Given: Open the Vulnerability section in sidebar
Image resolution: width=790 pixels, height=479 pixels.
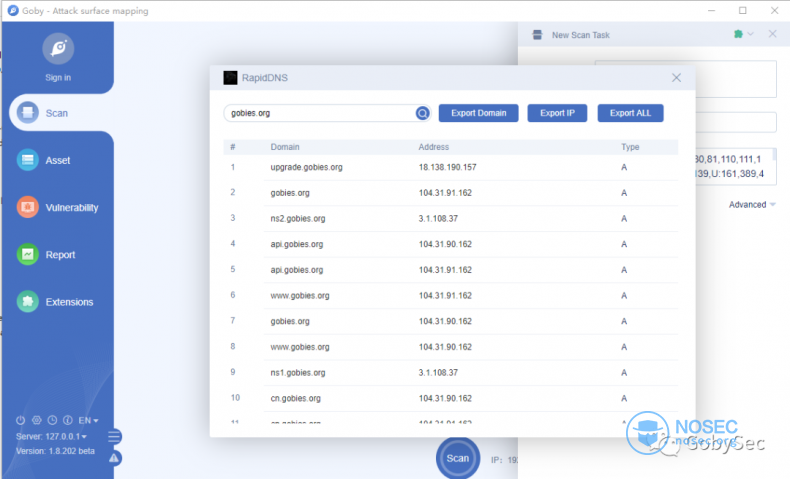Looking at the screenshot, I should [x=57, y=208].
